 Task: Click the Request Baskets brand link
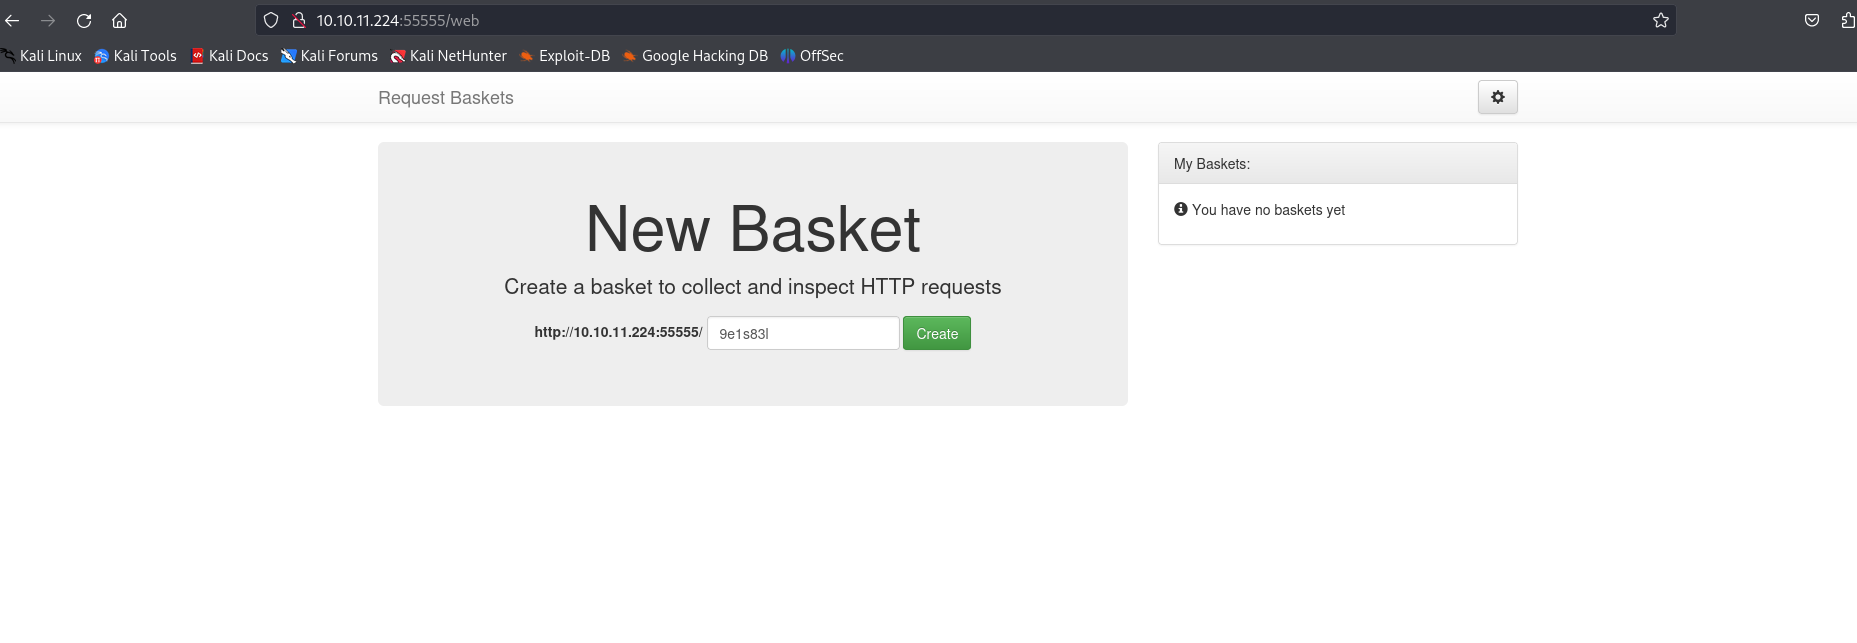446,98
